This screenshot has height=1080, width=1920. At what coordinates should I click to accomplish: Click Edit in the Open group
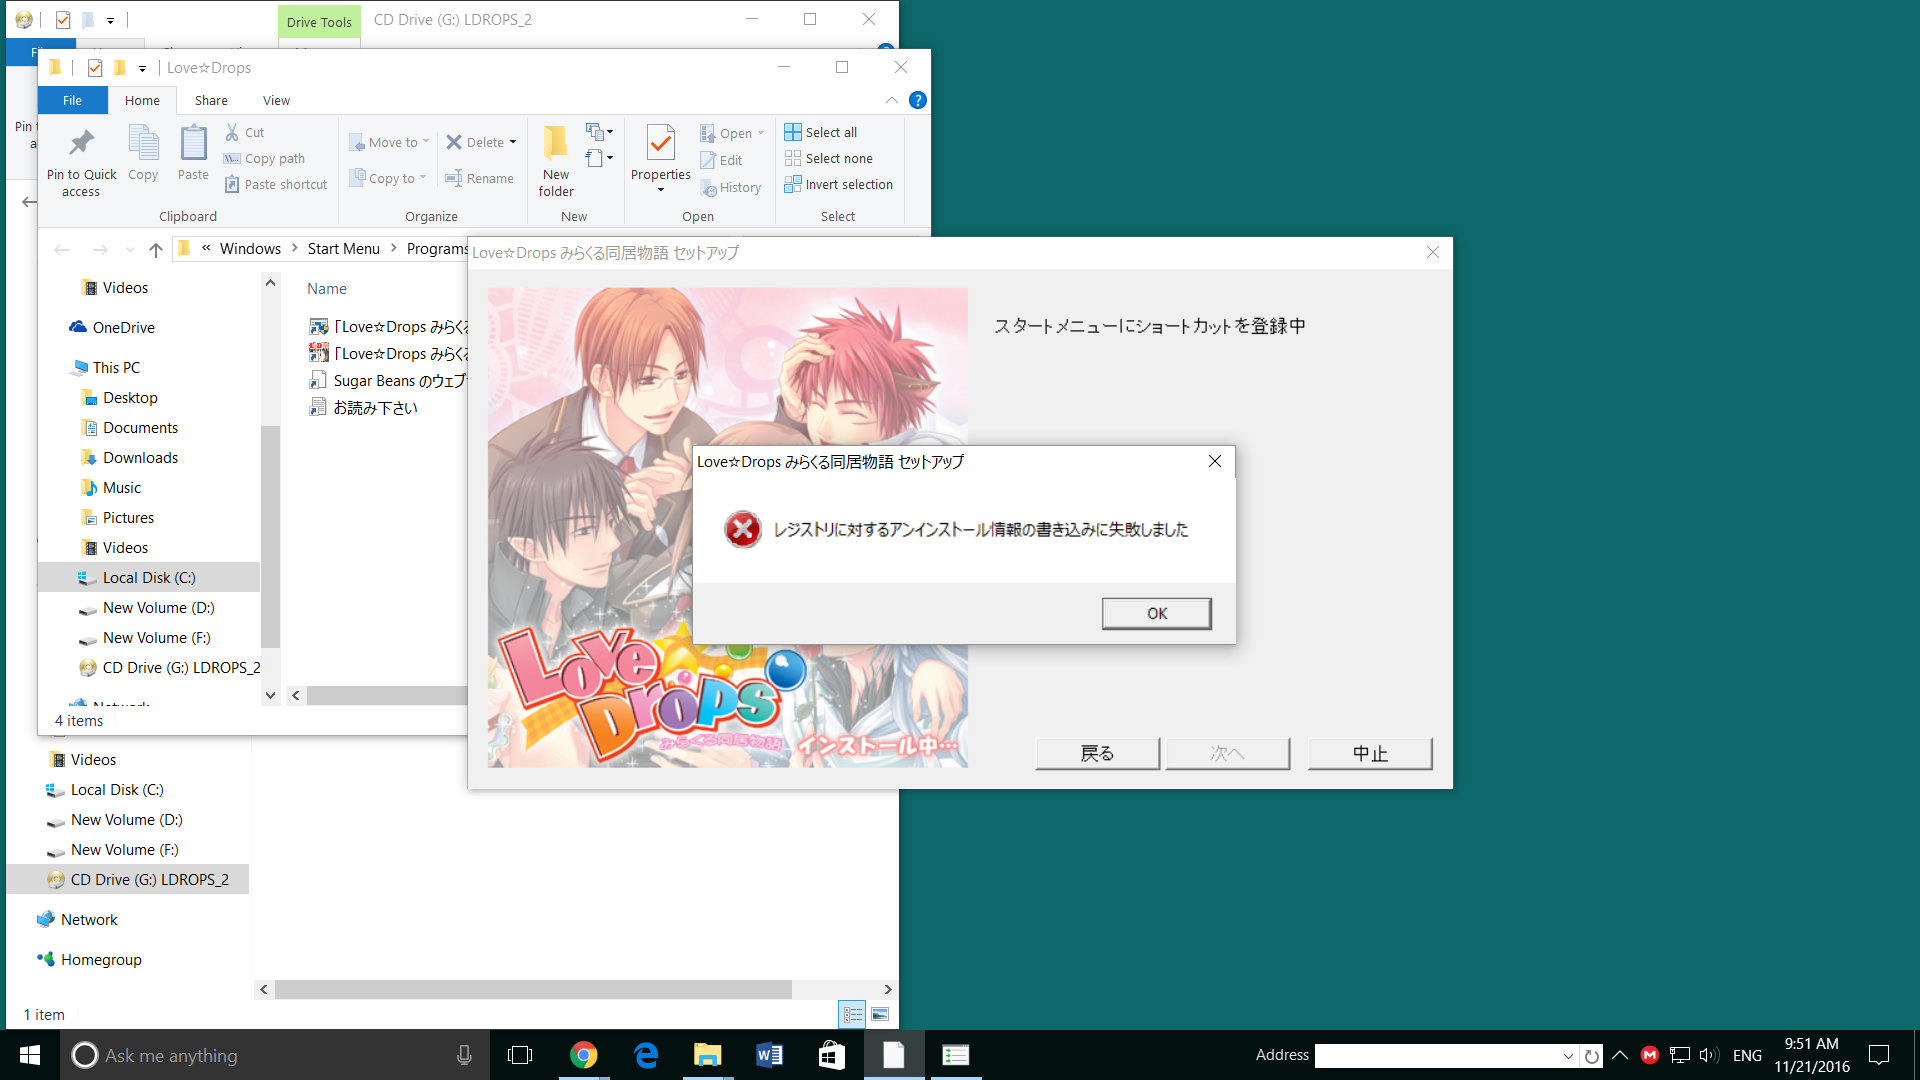(x=722, y=160)
